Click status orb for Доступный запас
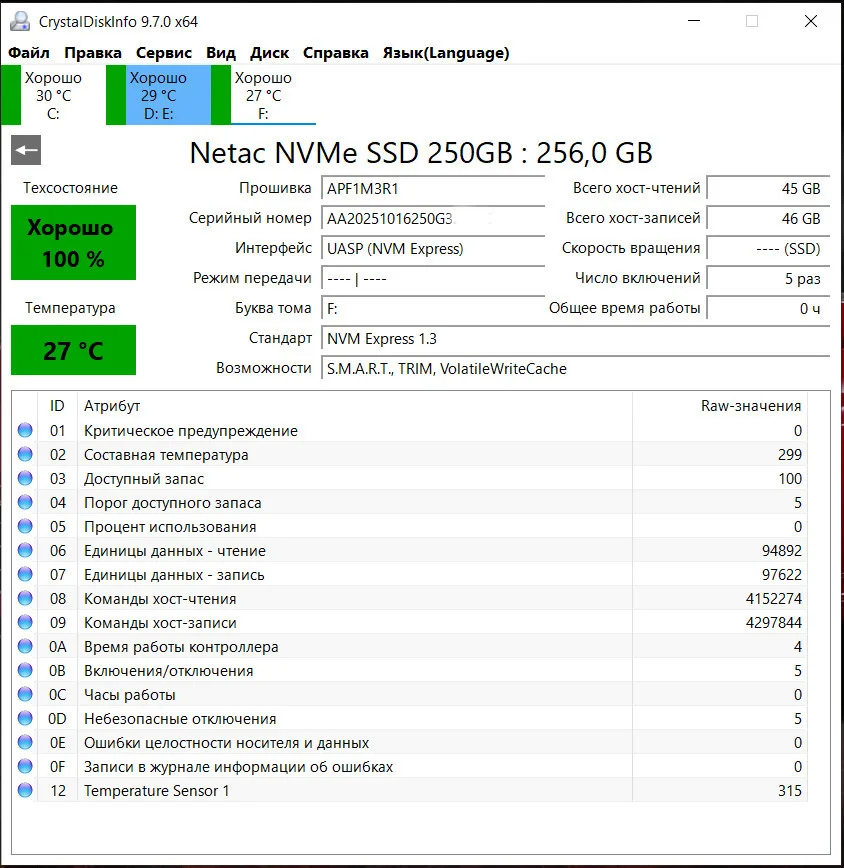 [25, 478]
